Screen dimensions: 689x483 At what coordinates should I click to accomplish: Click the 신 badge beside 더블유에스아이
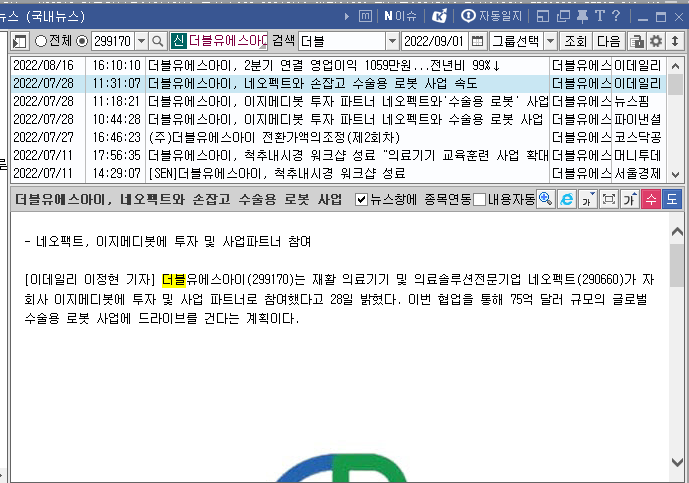tap(178, 41)
